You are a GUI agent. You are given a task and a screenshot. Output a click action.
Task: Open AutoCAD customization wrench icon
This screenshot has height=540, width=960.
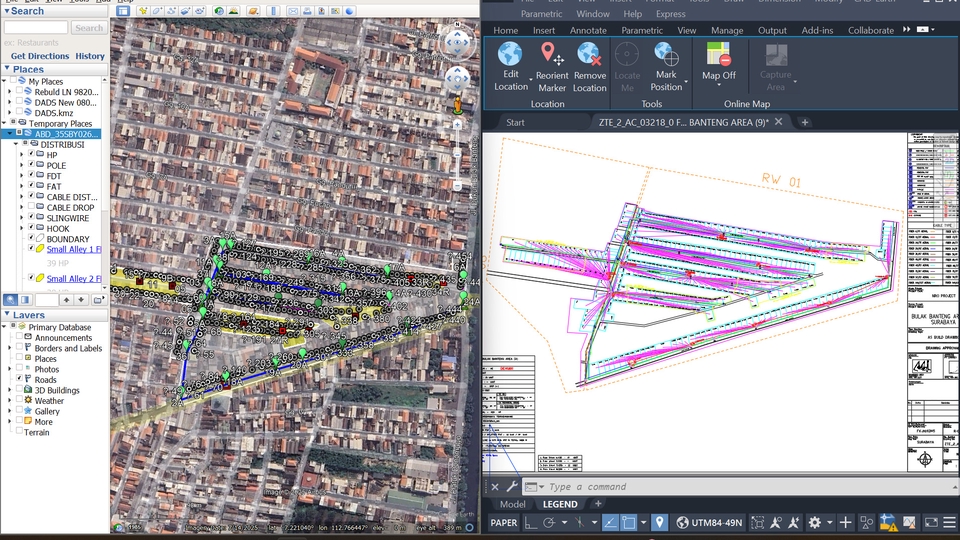pyautogui.click(x=511, y=486)
